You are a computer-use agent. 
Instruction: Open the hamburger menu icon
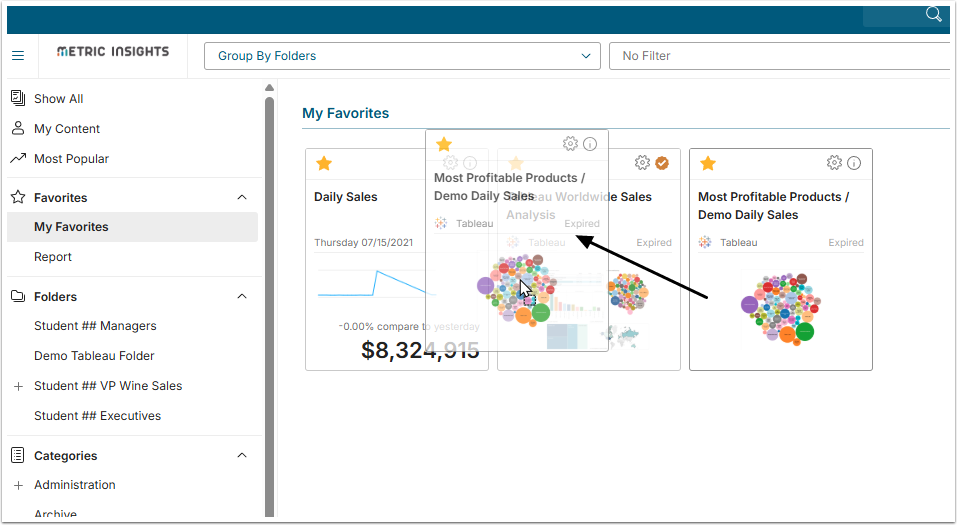click(18, 55)
